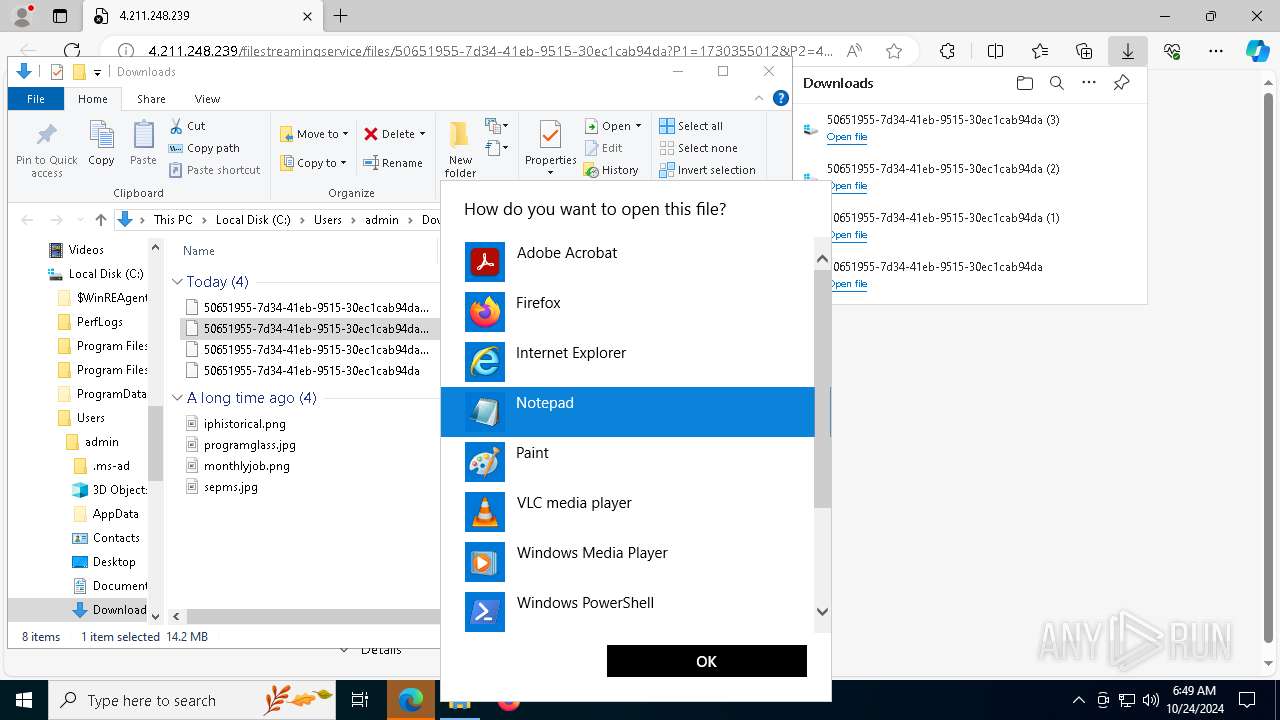The height and width of the screenshot is (720, 1280).
Task: Choose Adobe Acrobat to open the file
Action: click(x=628, y=262)
